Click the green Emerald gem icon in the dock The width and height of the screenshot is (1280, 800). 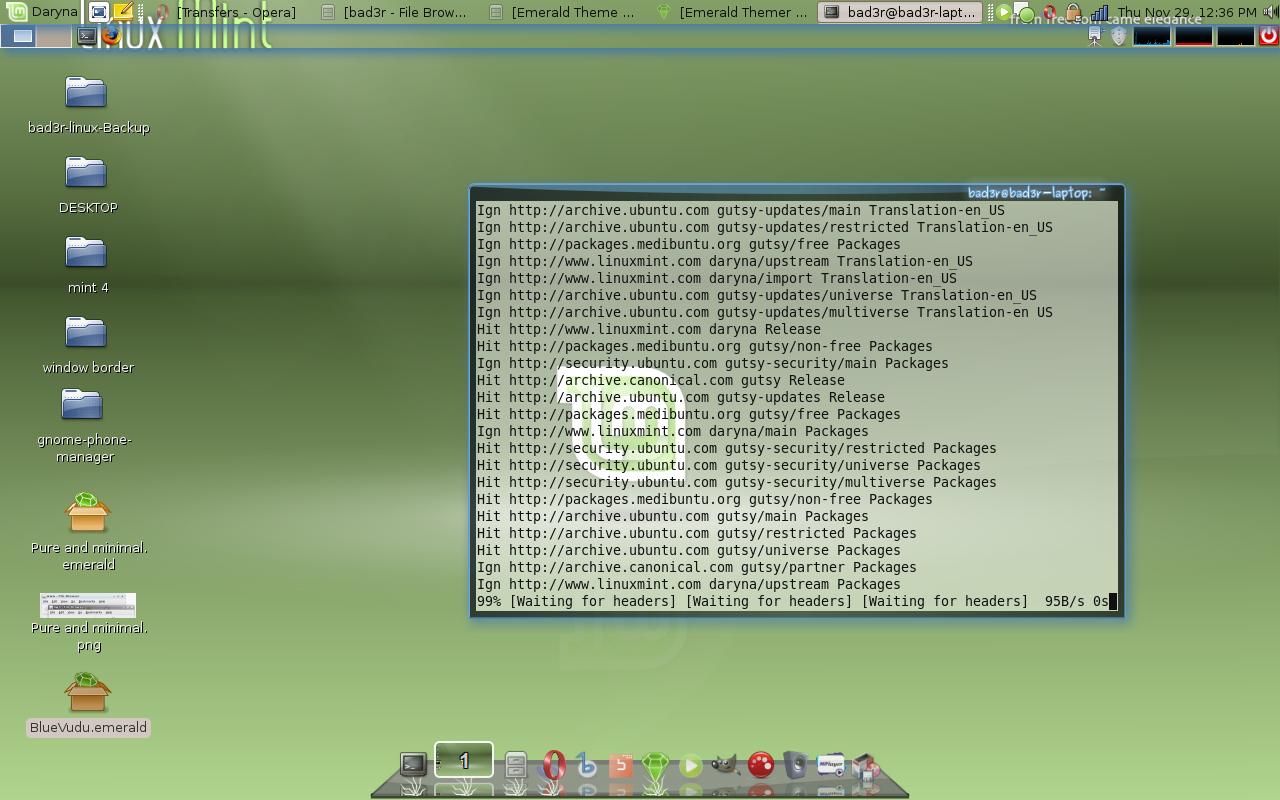point(656,764)
